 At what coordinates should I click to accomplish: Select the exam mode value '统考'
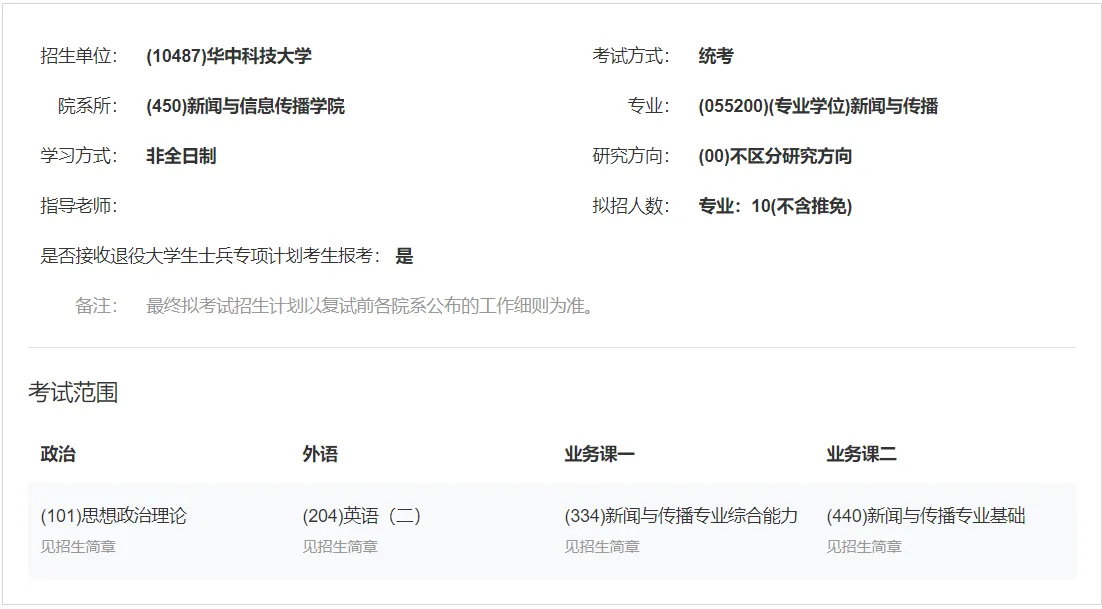tap(716, 56)
